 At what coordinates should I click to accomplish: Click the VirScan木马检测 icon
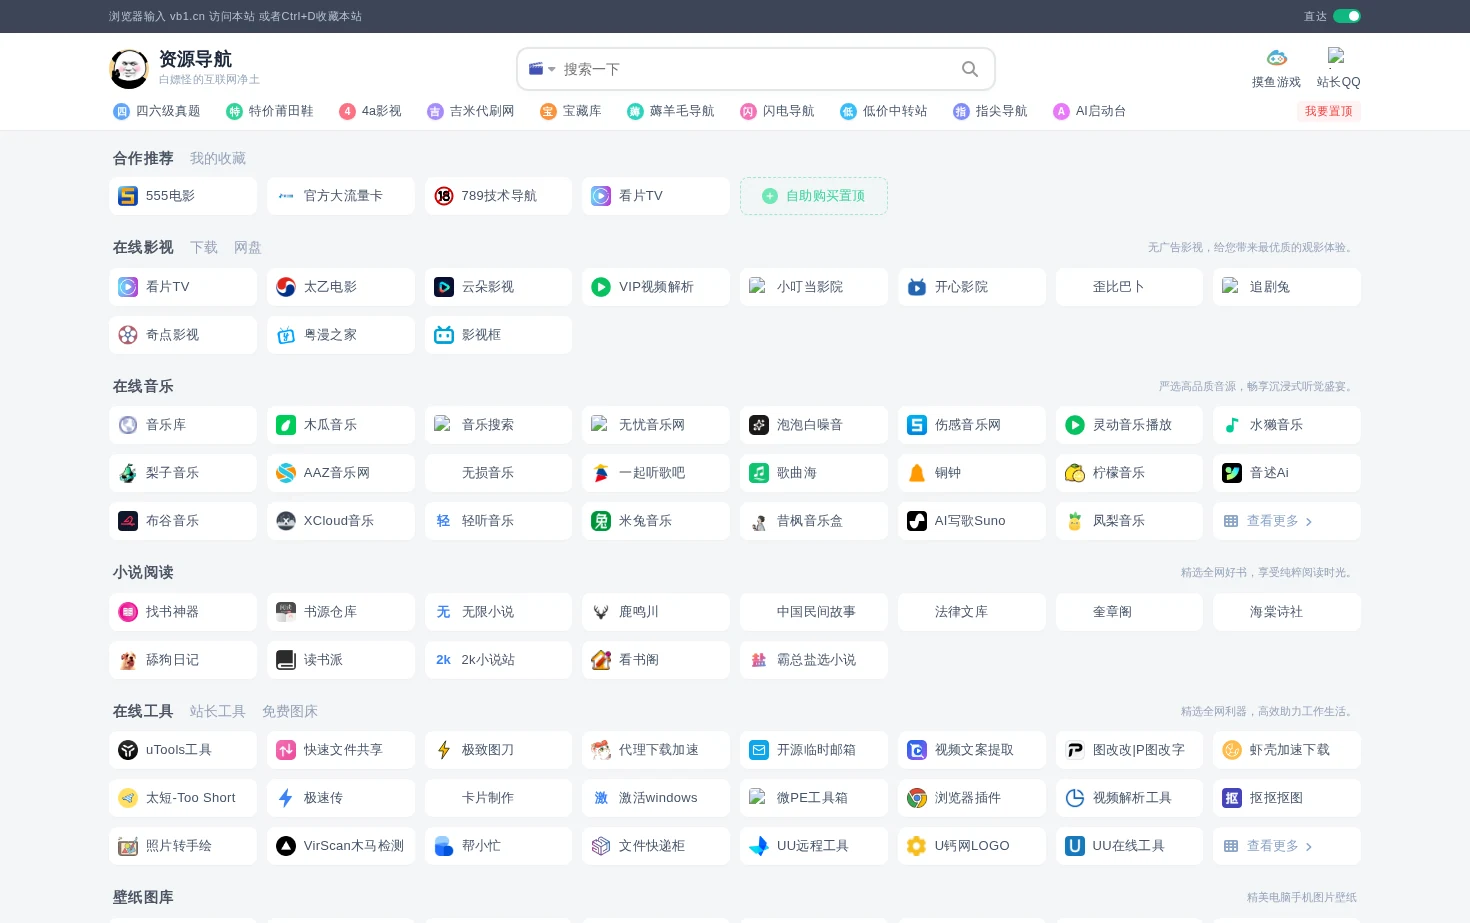[x=286, y=846]
